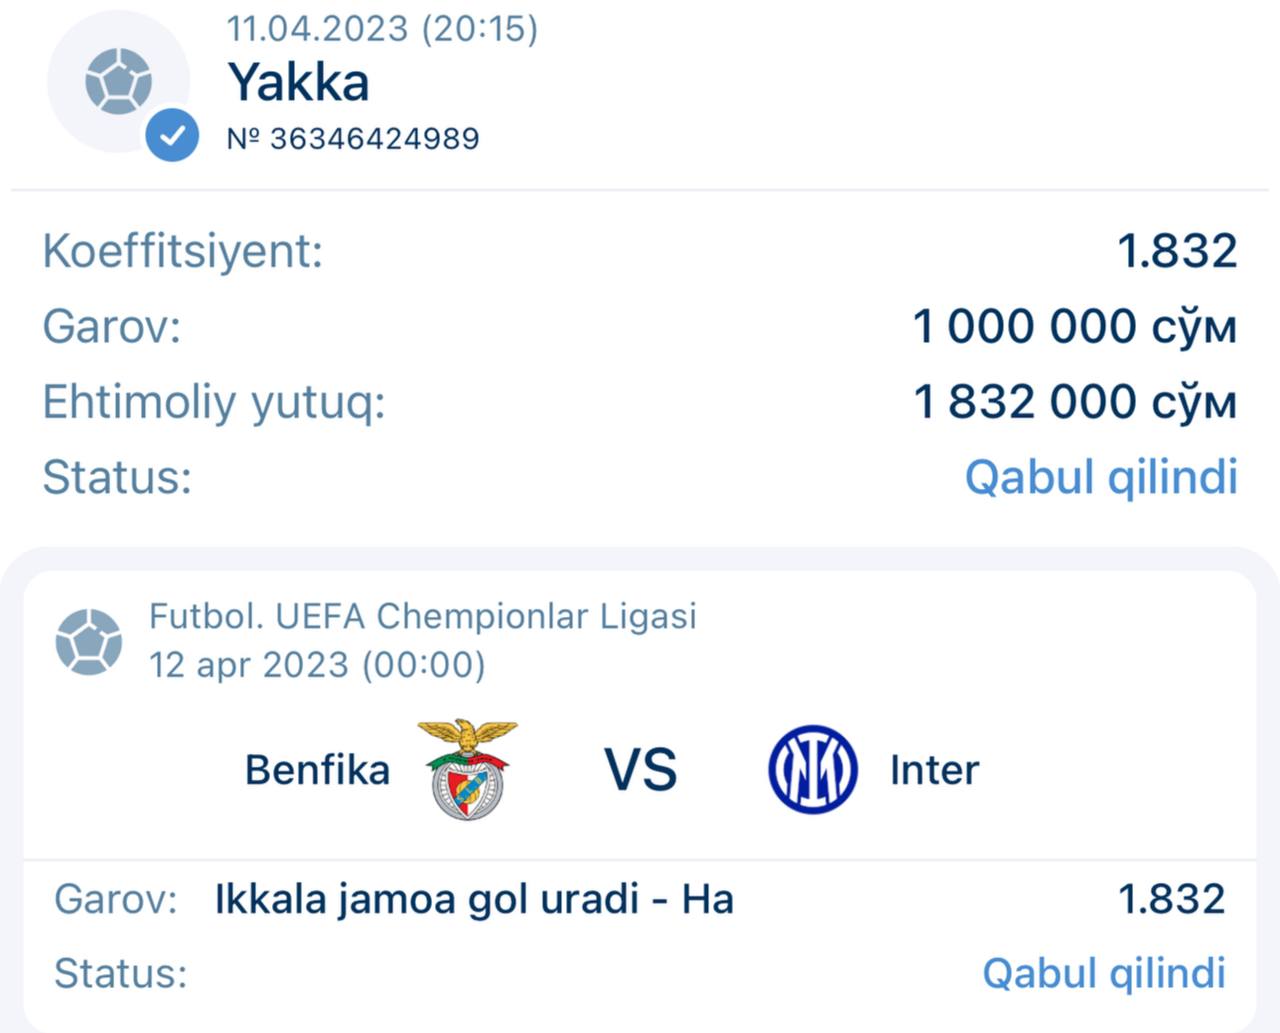This screenshot has width=1280, height=1033.
Task: Click the VS text between teams
Action: [640, 770]
